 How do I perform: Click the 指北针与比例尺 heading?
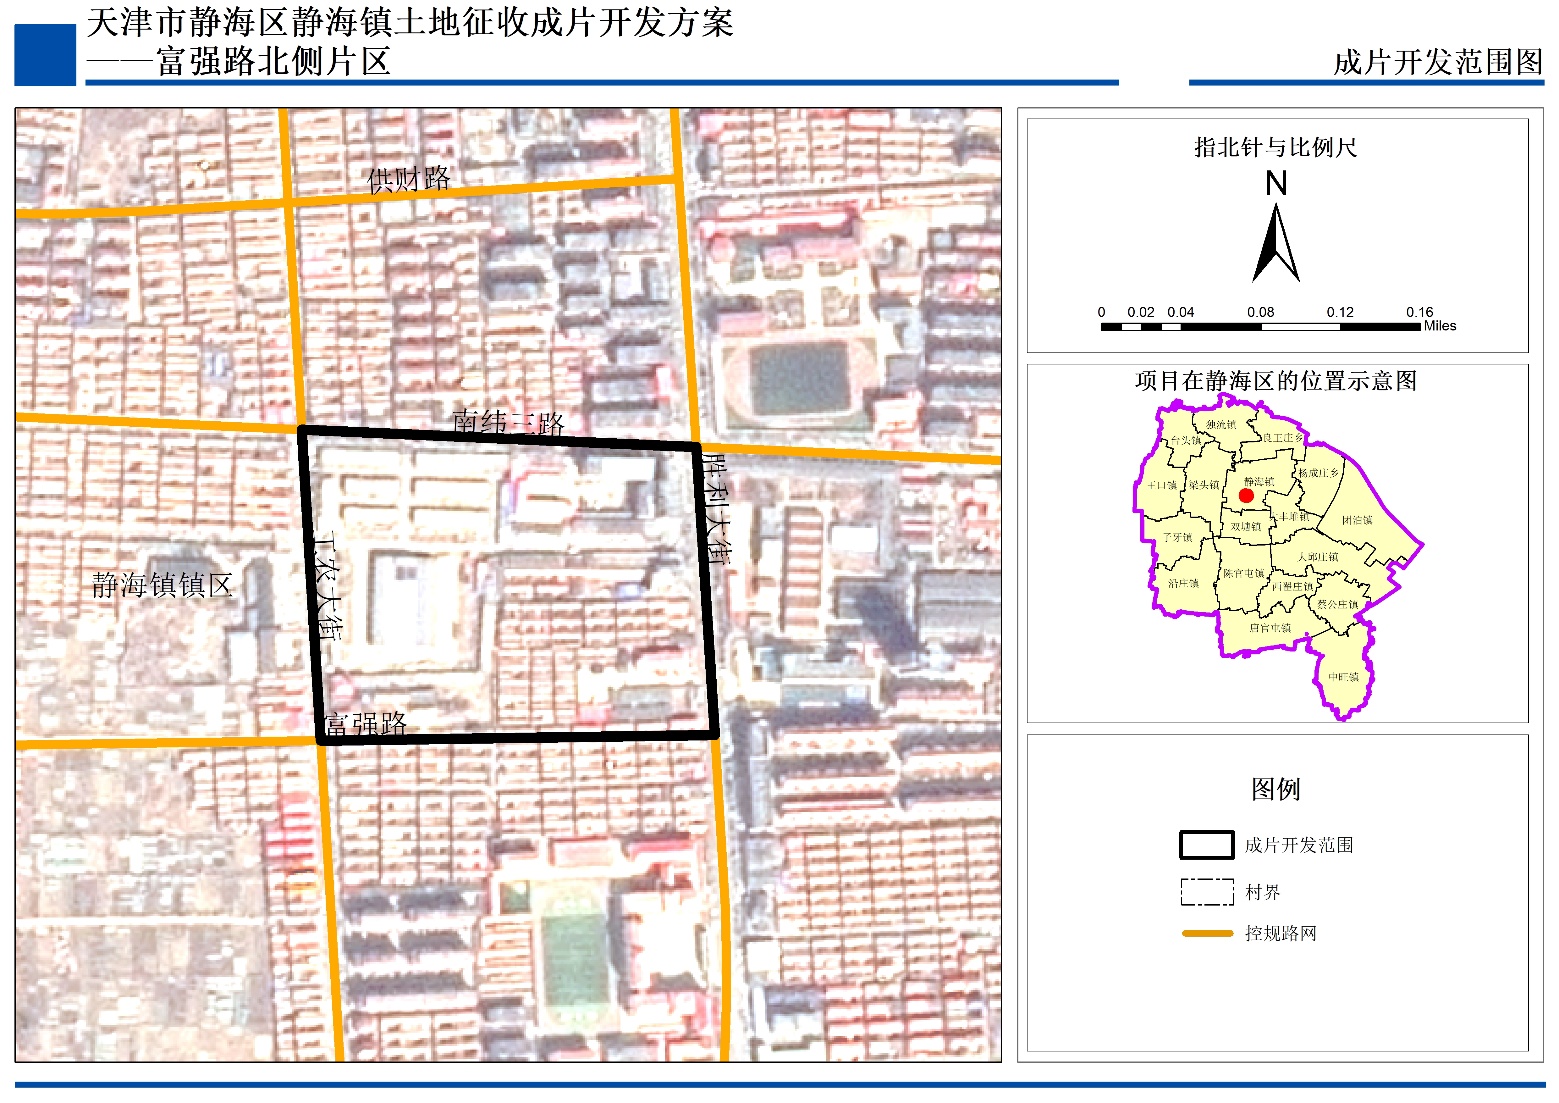click(1275, 148)
